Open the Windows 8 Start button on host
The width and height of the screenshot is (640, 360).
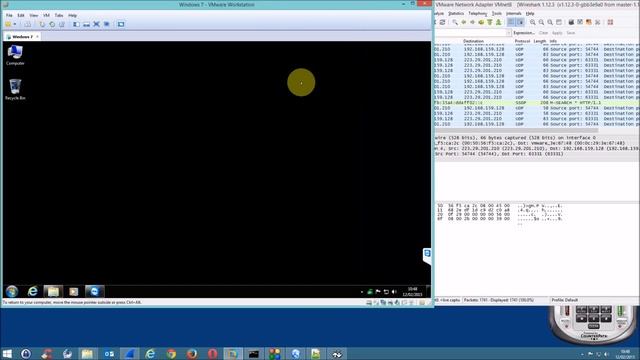click(7, 353)
